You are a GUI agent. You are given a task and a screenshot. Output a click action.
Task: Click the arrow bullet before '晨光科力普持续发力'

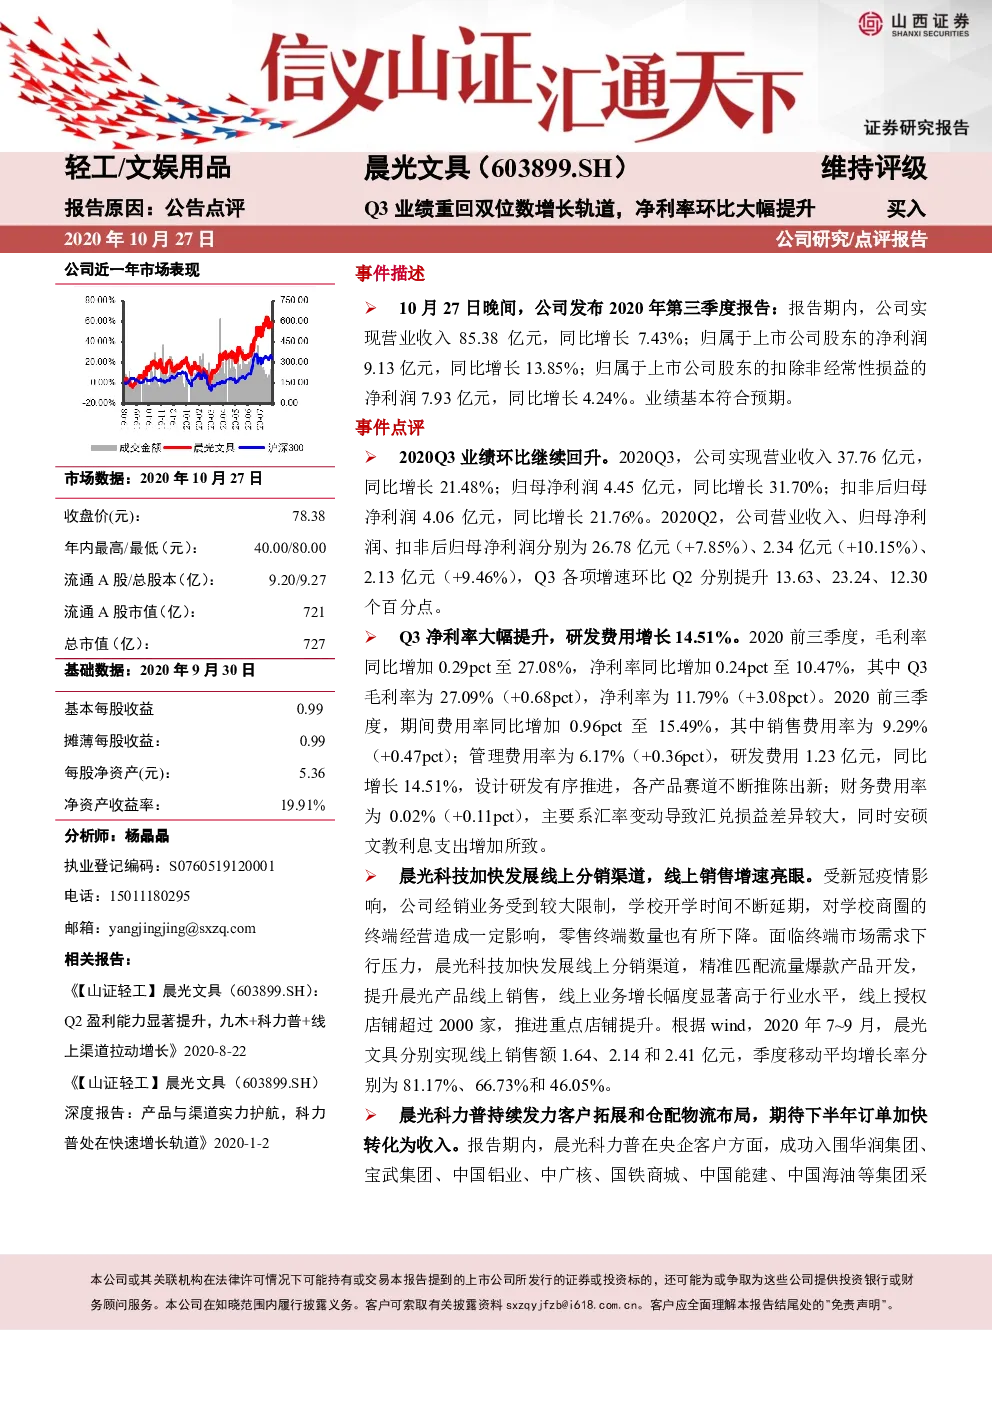[371, 1115]
